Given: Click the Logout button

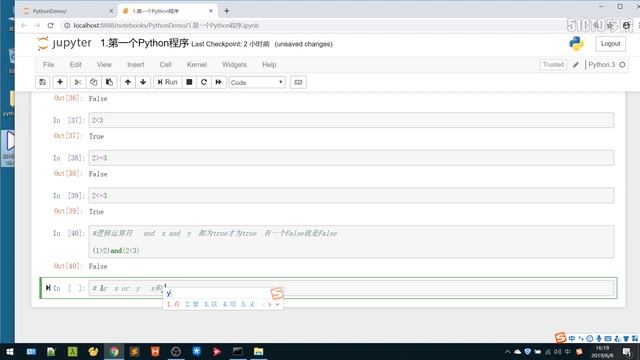Looking at the screenshot, I should pos(610,44).
